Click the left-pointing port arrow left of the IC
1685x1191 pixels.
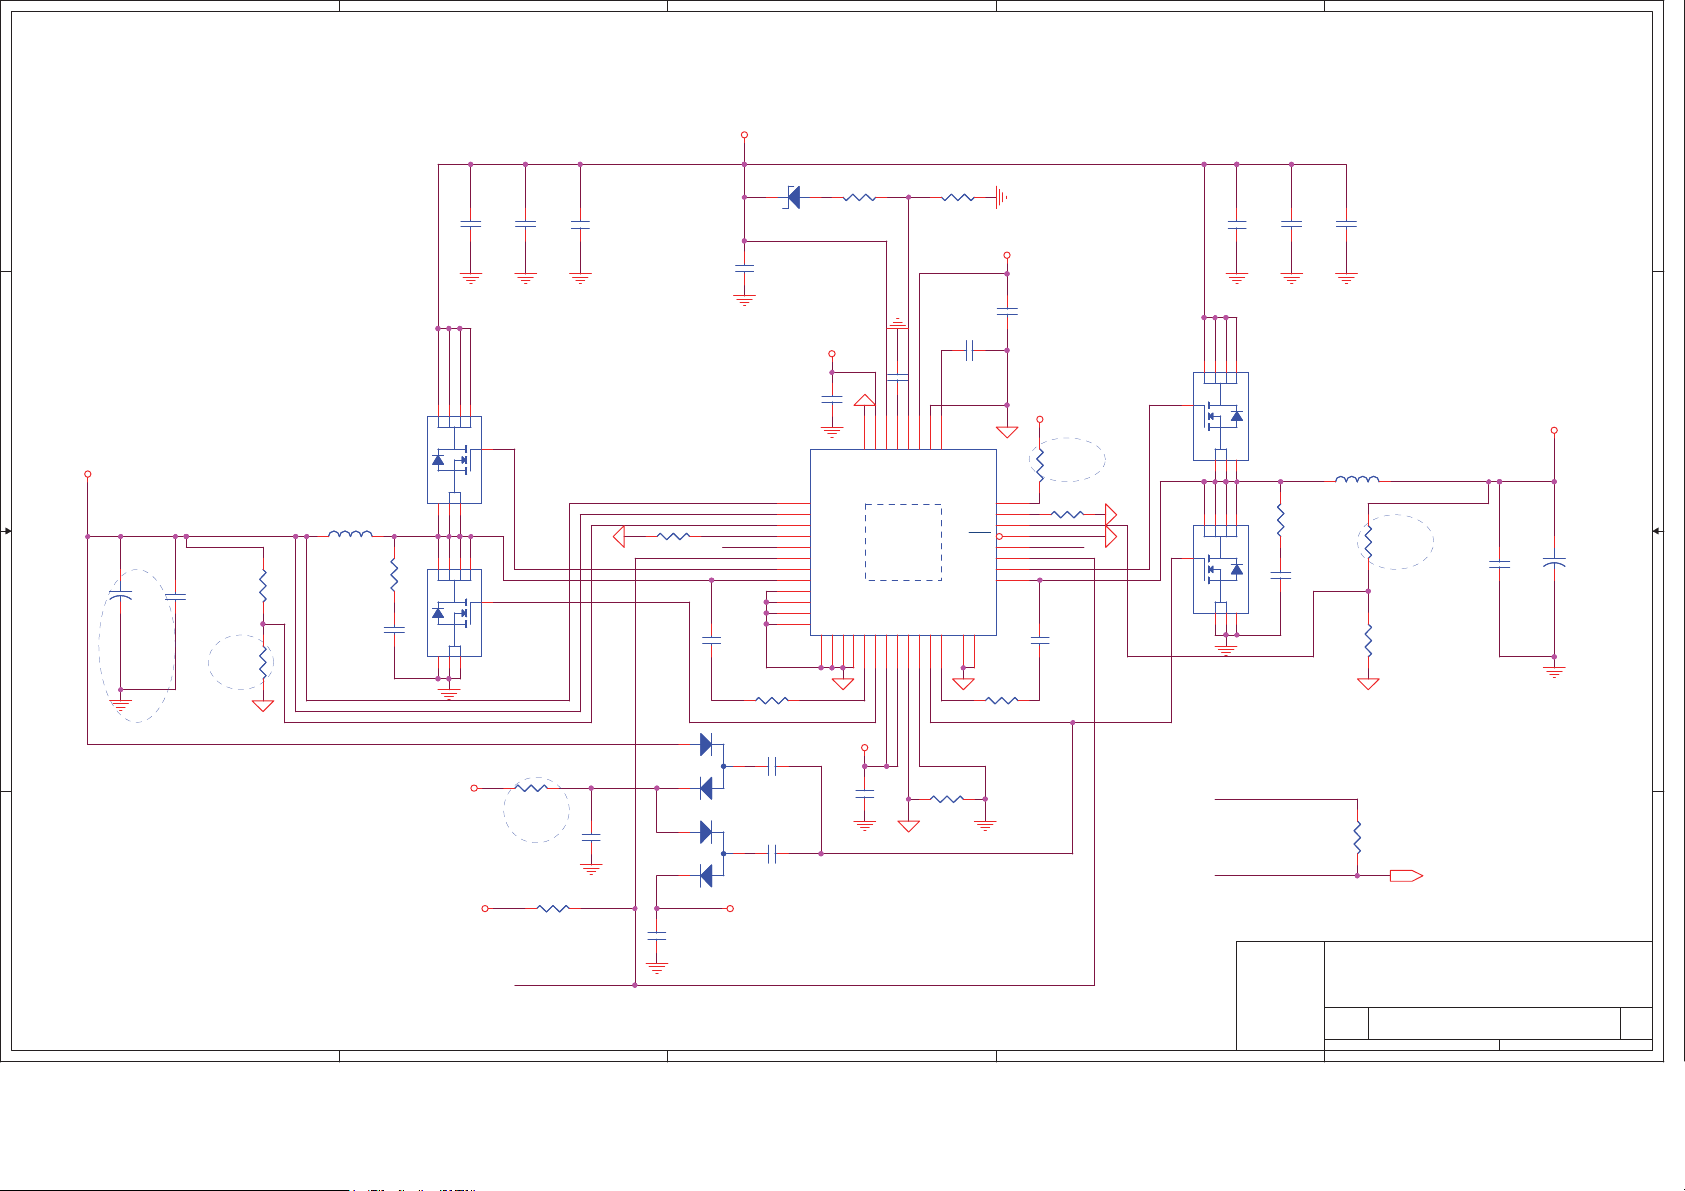coord(619,537)
